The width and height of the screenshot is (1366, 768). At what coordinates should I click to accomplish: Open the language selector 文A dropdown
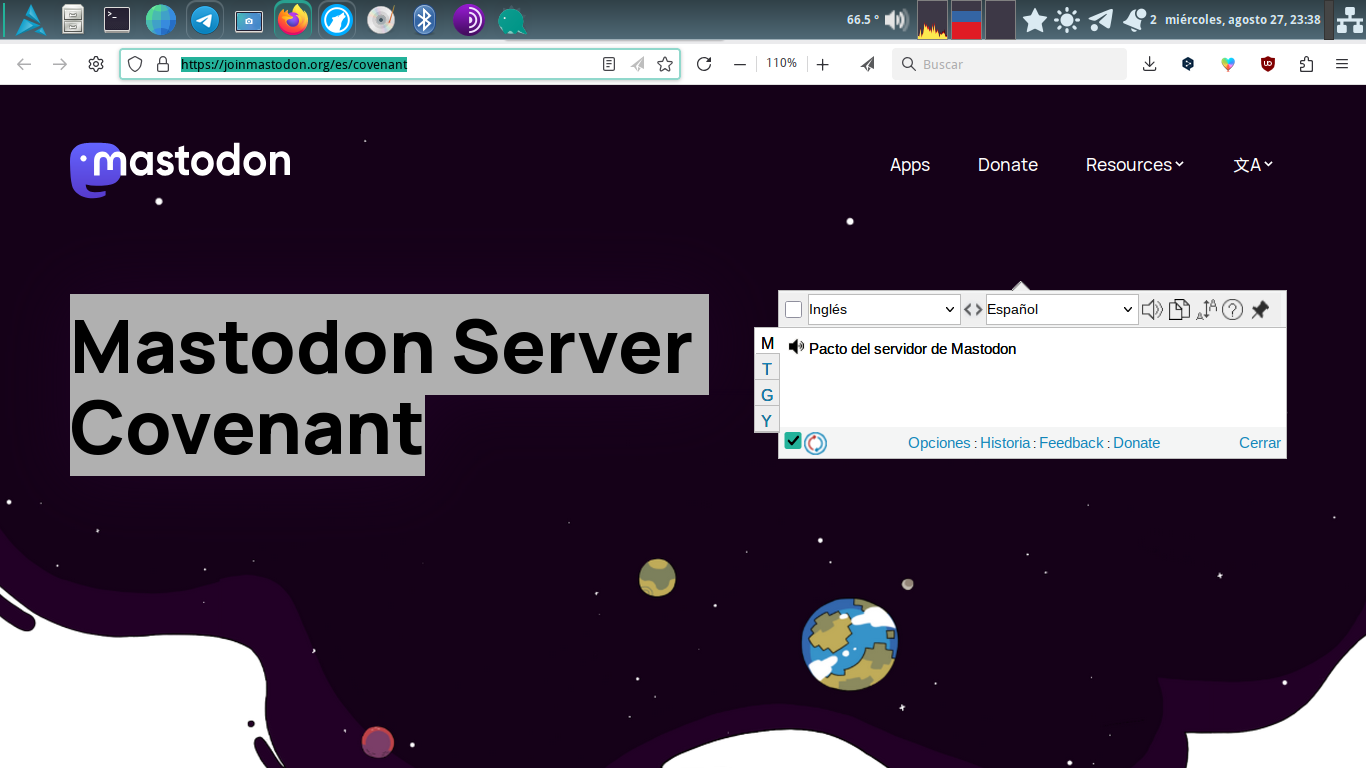(x=1253, y=165)
